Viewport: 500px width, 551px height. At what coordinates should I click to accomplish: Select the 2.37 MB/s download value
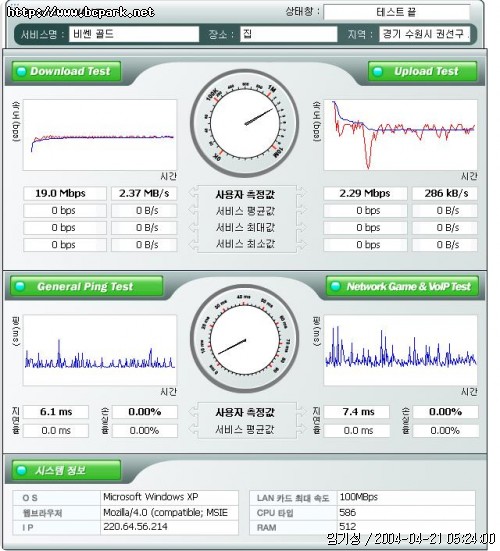pyautogui.click(x=144, y=193)
